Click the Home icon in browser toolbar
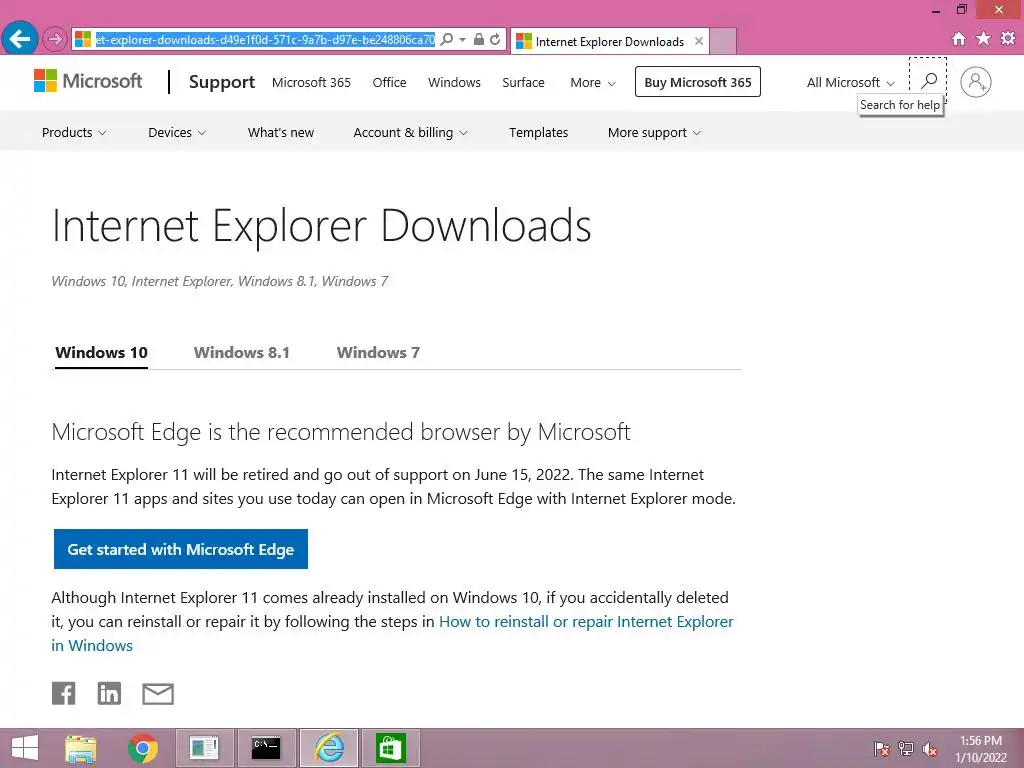Screen dimensions: 1024x768 (959, 39)
